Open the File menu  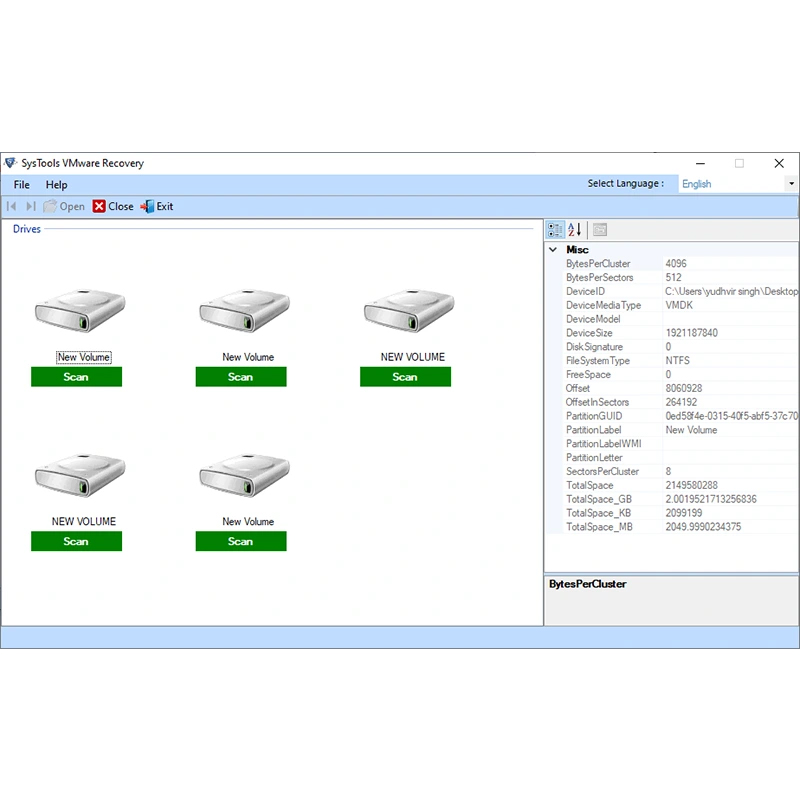tap(21, 185)
